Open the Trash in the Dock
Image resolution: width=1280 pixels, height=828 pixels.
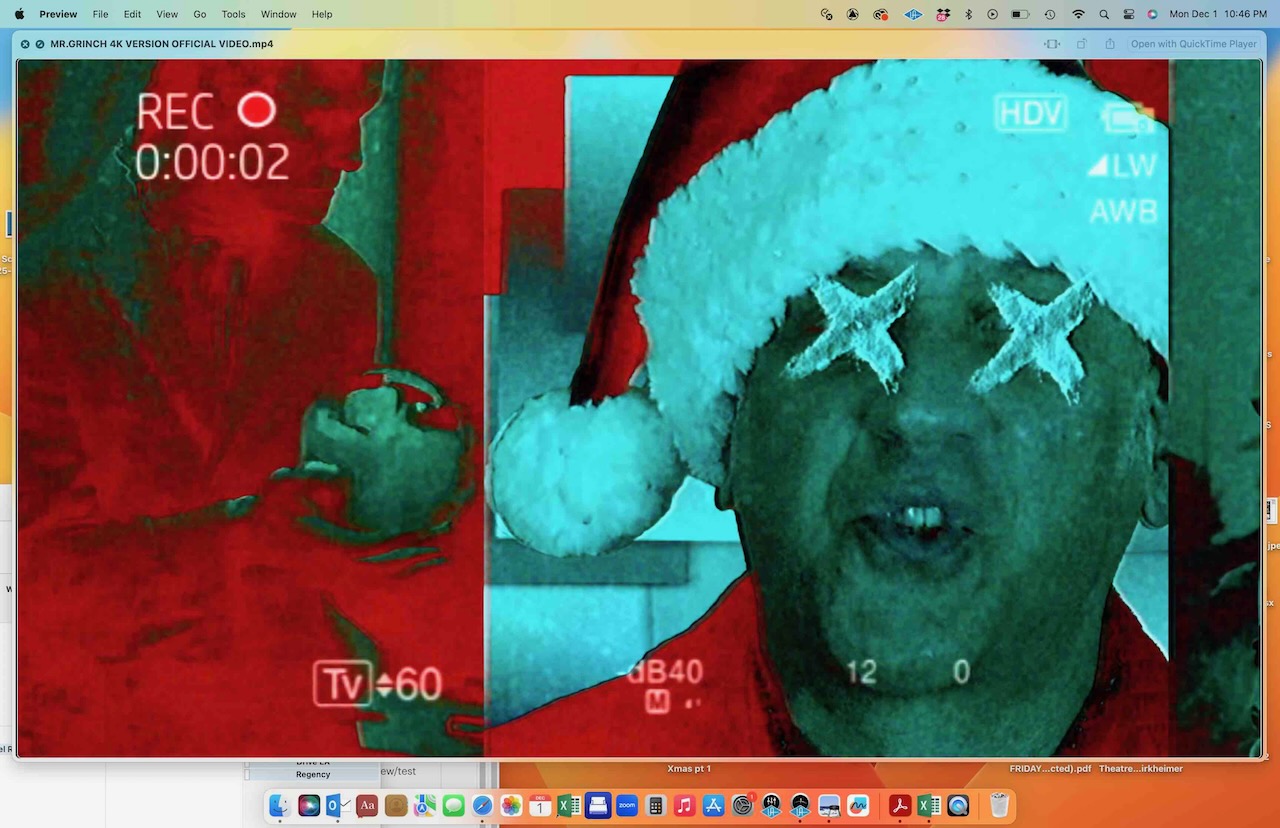click(999, 805)
